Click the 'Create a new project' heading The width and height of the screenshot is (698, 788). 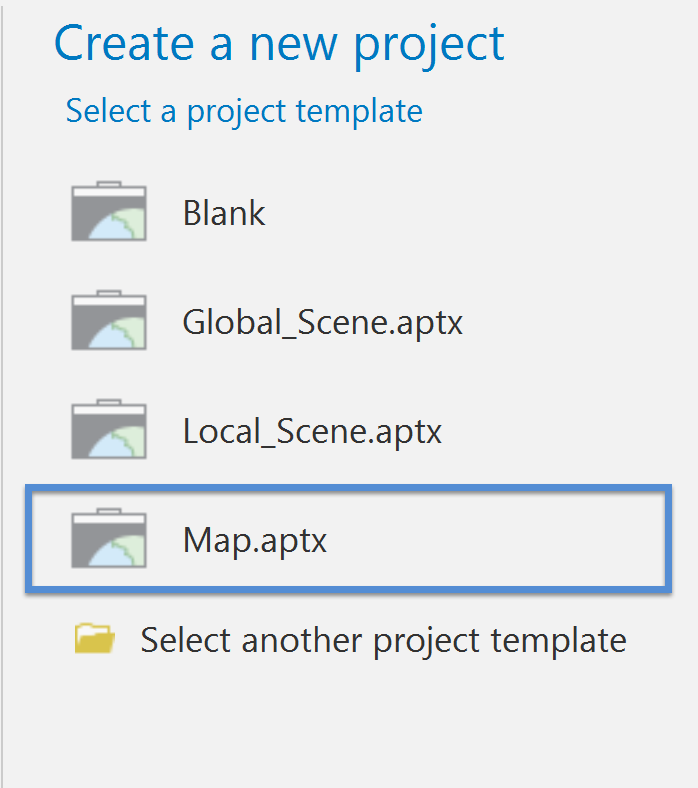point(279,44)
